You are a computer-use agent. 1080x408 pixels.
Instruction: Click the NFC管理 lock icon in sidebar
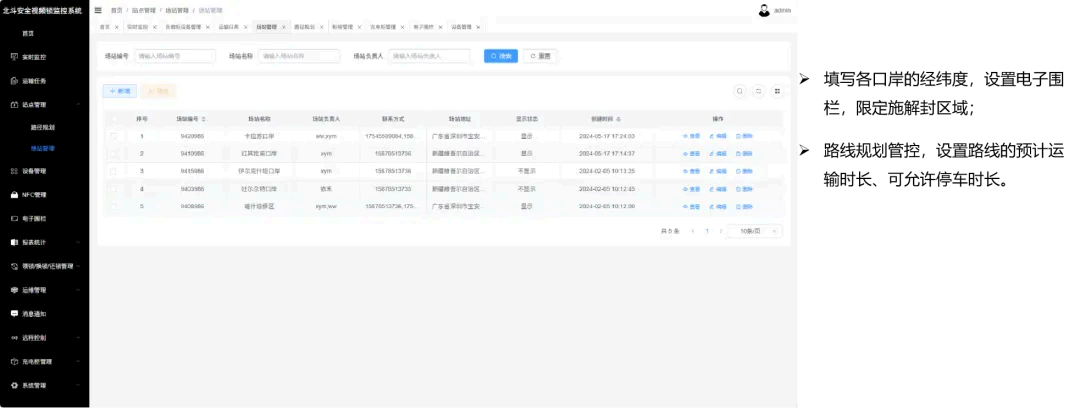click(x=14, y=195)
